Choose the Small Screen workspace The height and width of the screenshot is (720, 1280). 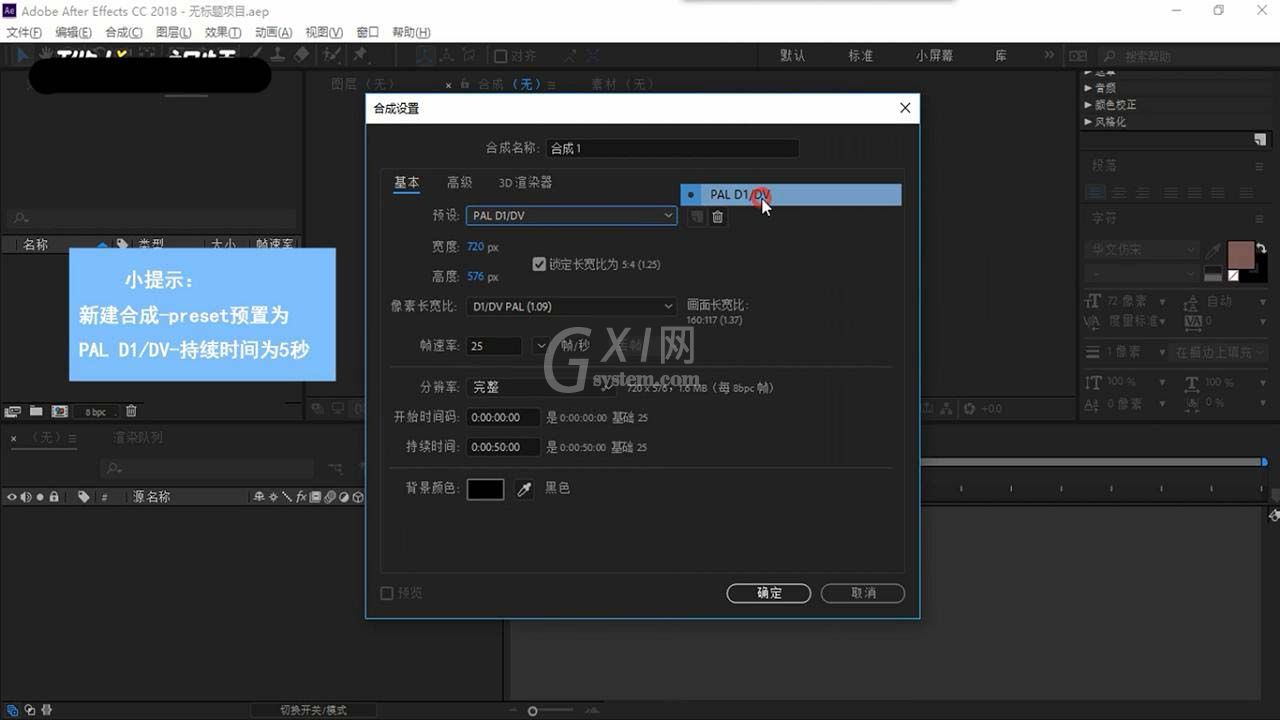[935, 56]
